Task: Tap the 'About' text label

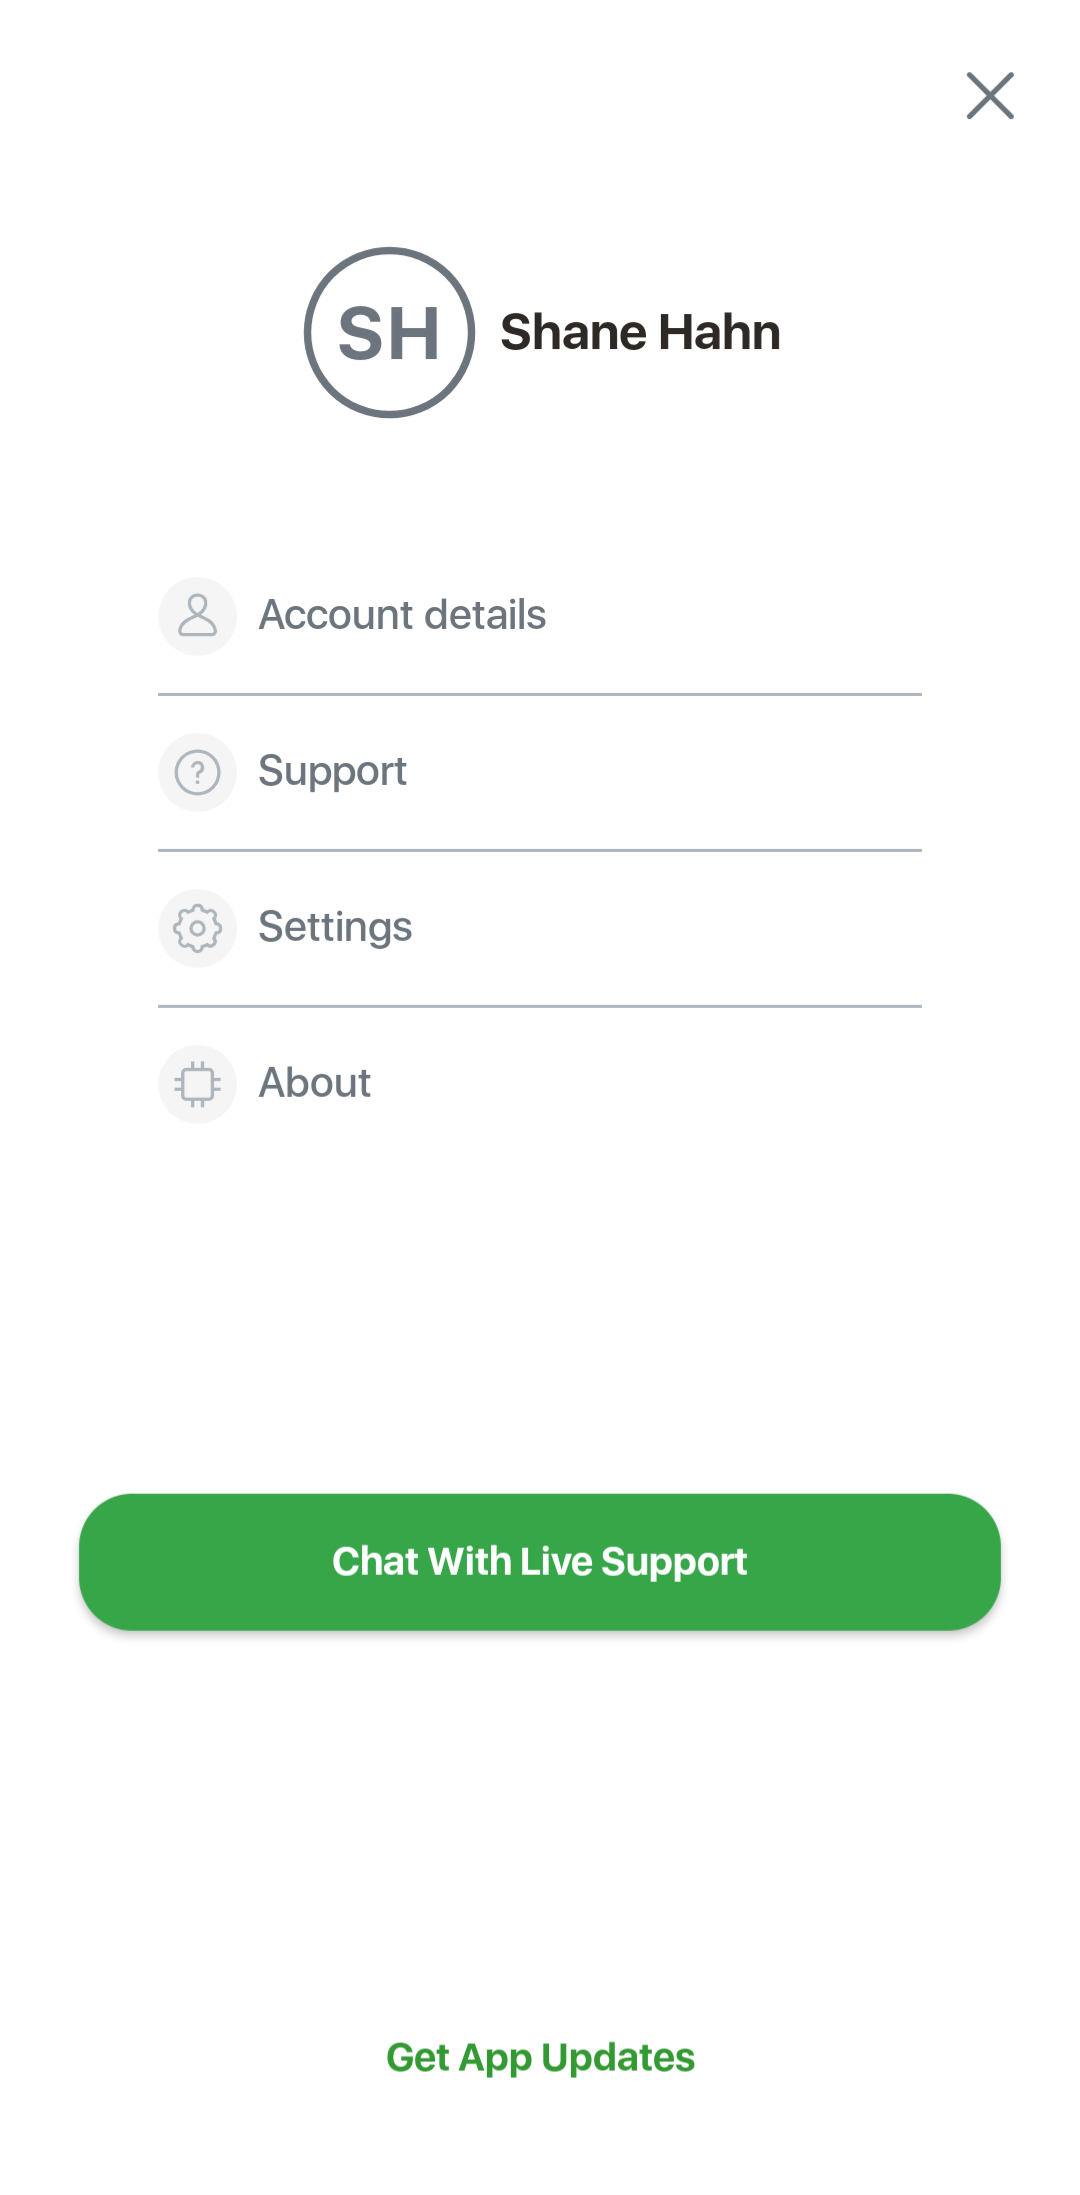Action: pos(315,1083)
